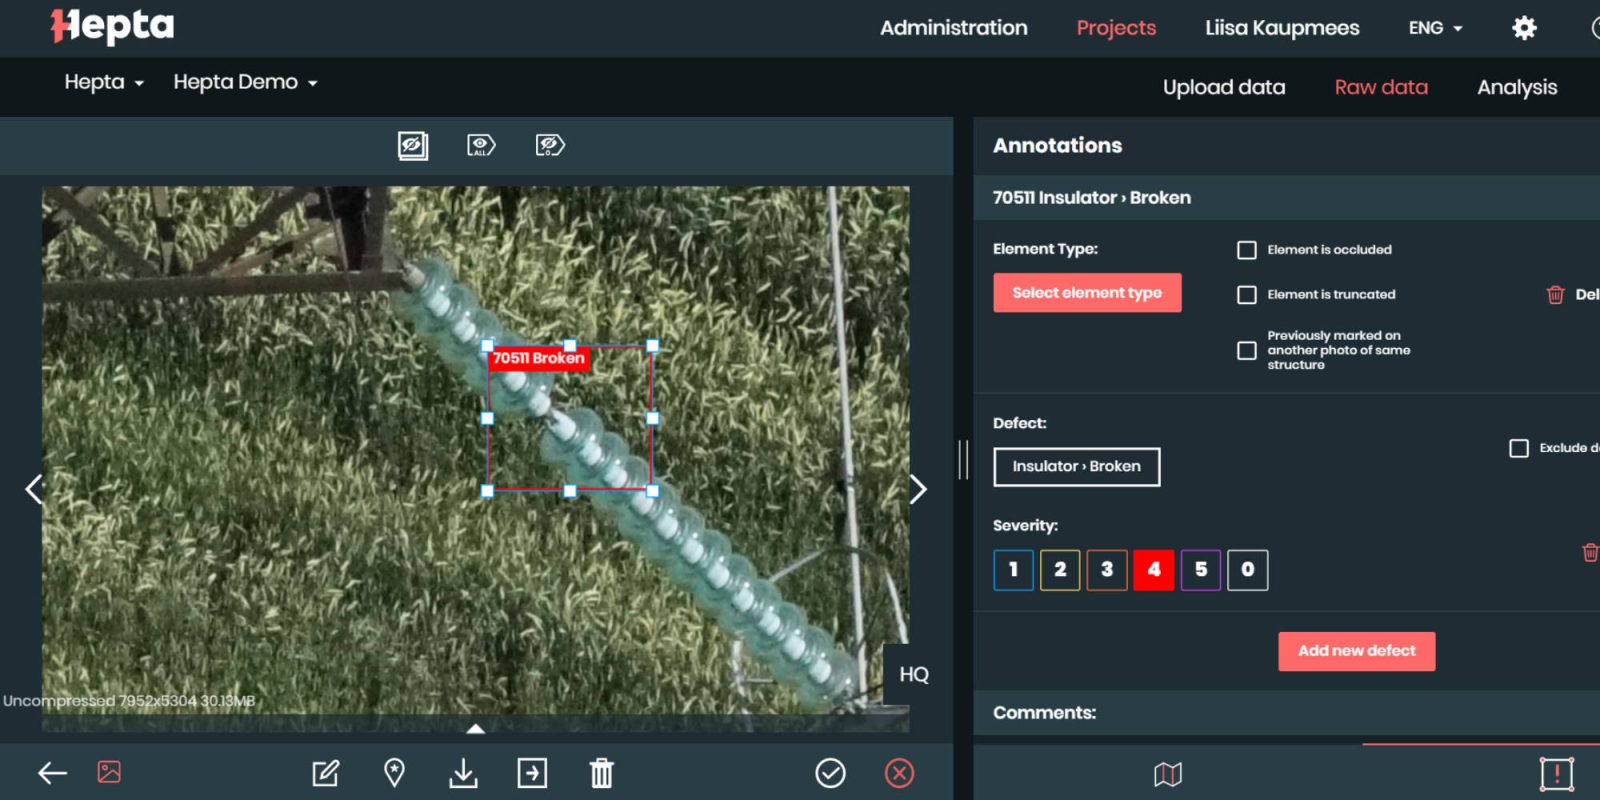This screenshot has width=1600, height=800.
Task: Open settings with the gear icon
Action: click(x=1524, y=28)
